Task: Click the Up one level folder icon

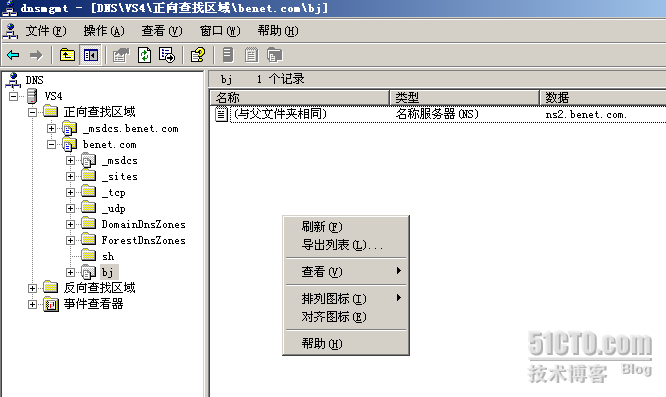Action: tap(67, 55)
